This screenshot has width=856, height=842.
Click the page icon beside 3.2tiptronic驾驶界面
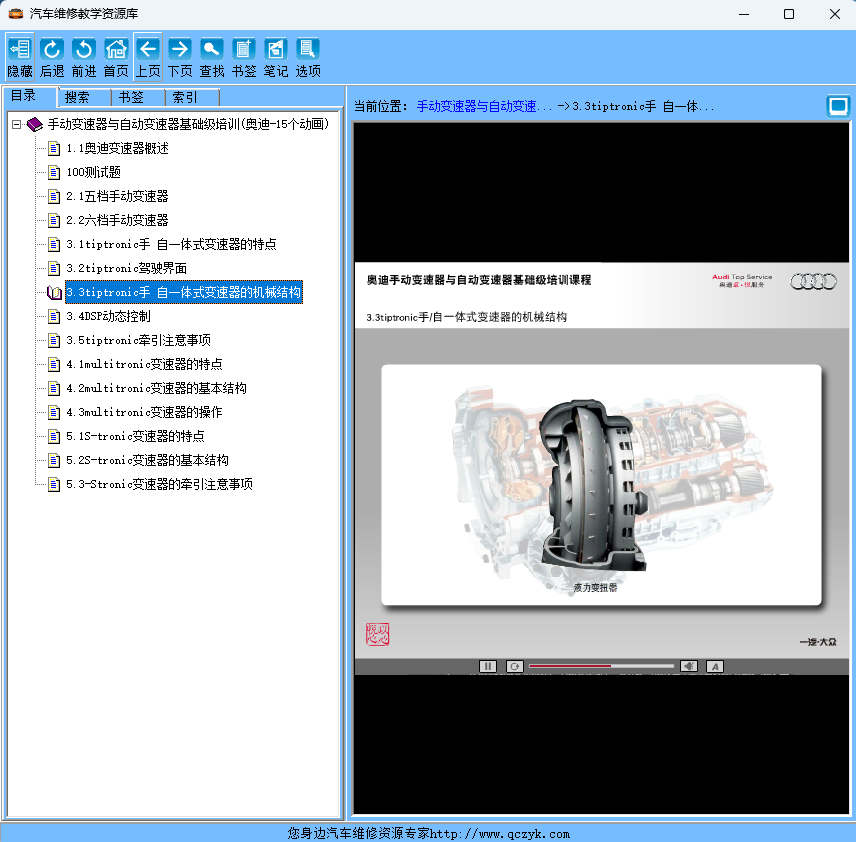[x=54, y=269]
